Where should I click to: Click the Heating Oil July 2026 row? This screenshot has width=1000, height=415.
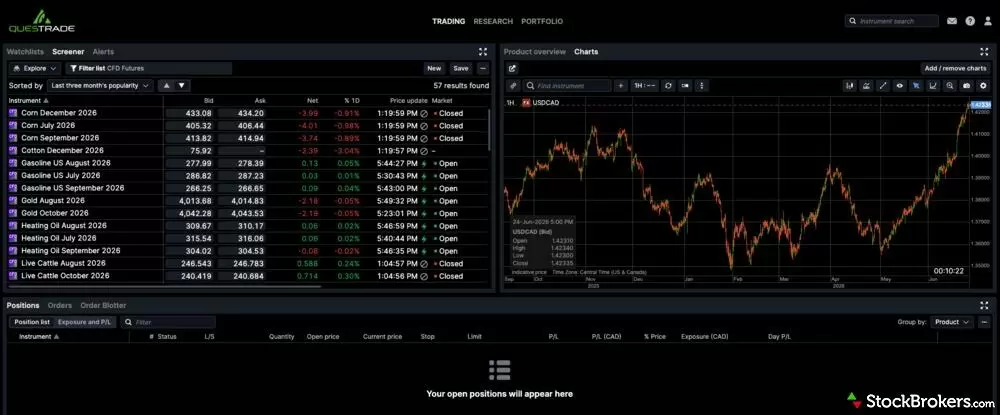pos(248,238)
